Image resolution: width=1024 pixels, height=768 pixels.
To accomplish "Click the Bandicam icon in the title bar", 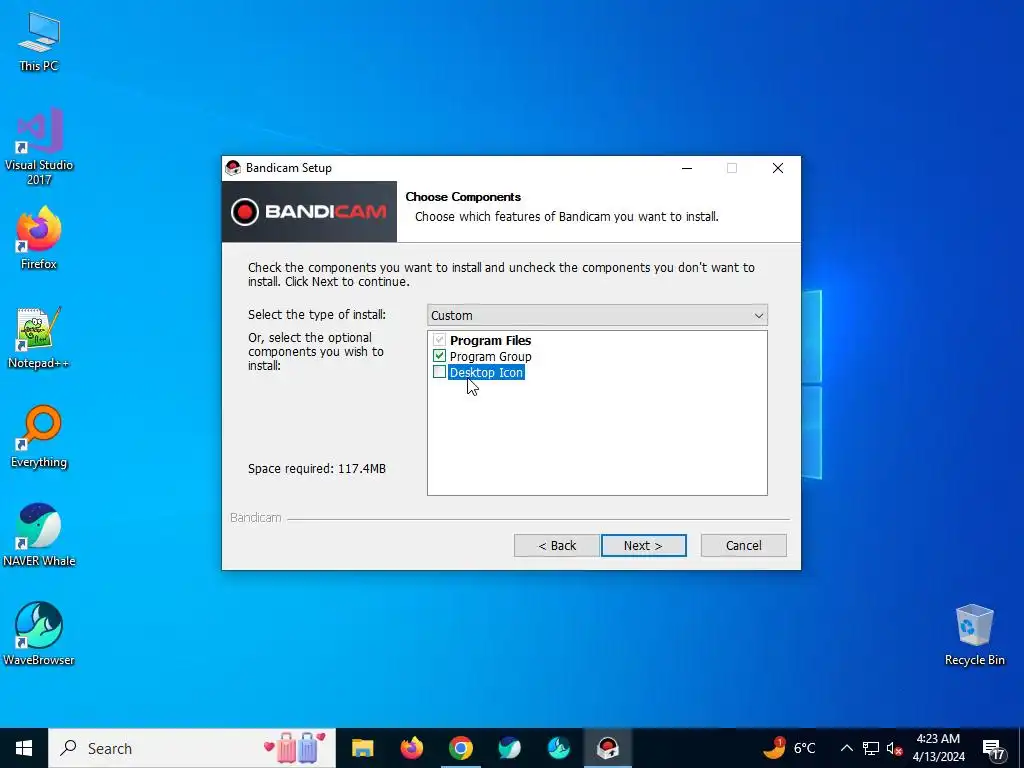I will pos(232,168).
